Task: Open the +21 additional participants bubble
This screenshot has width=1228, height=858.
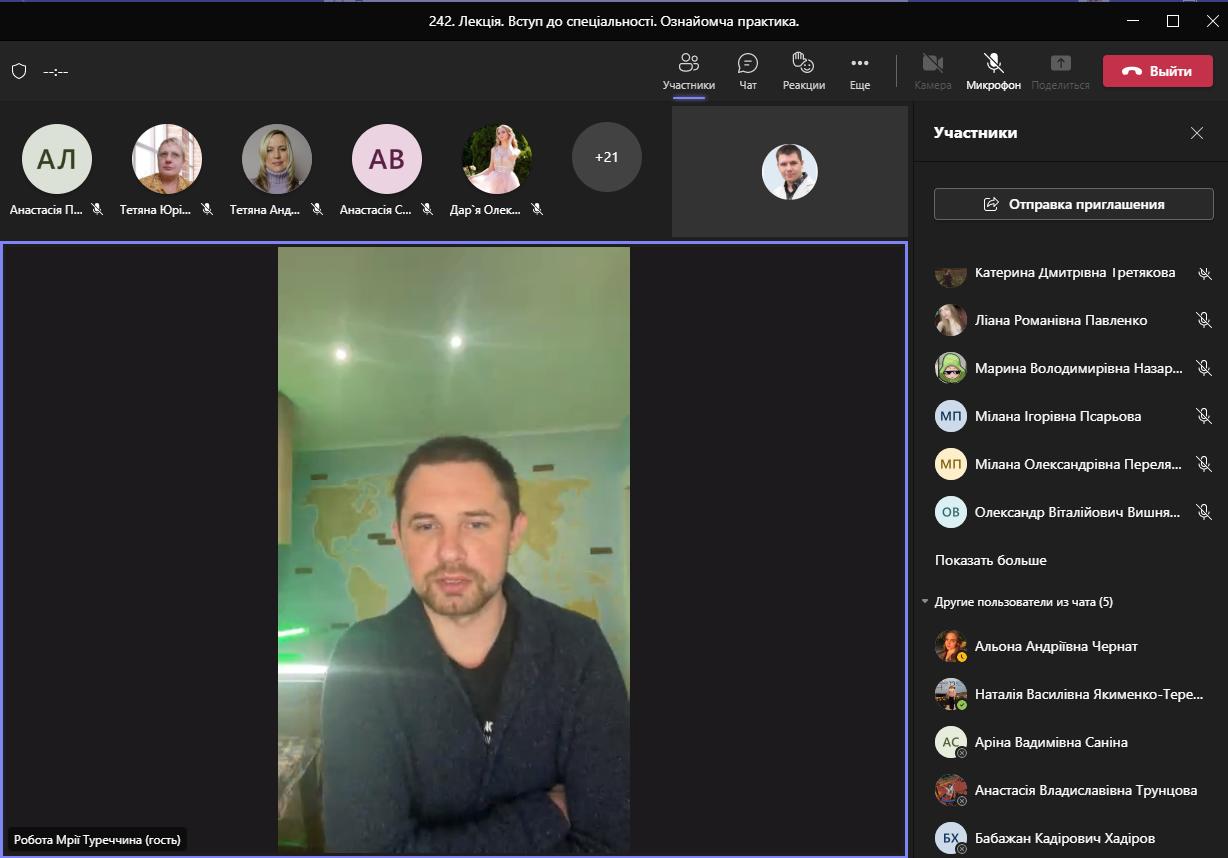Action: coord(606,157)
